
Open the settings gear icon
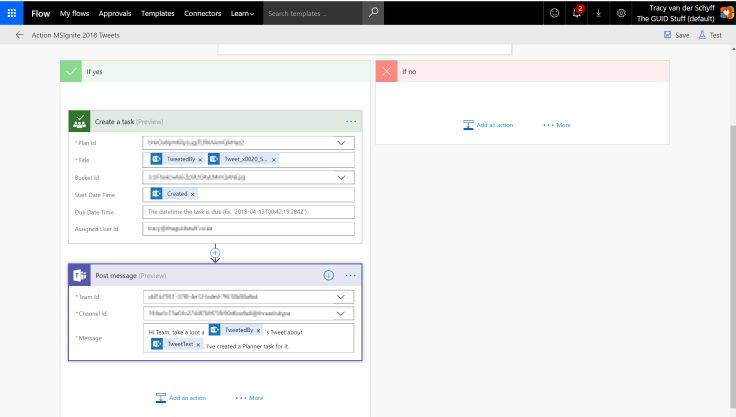point(621,13)
